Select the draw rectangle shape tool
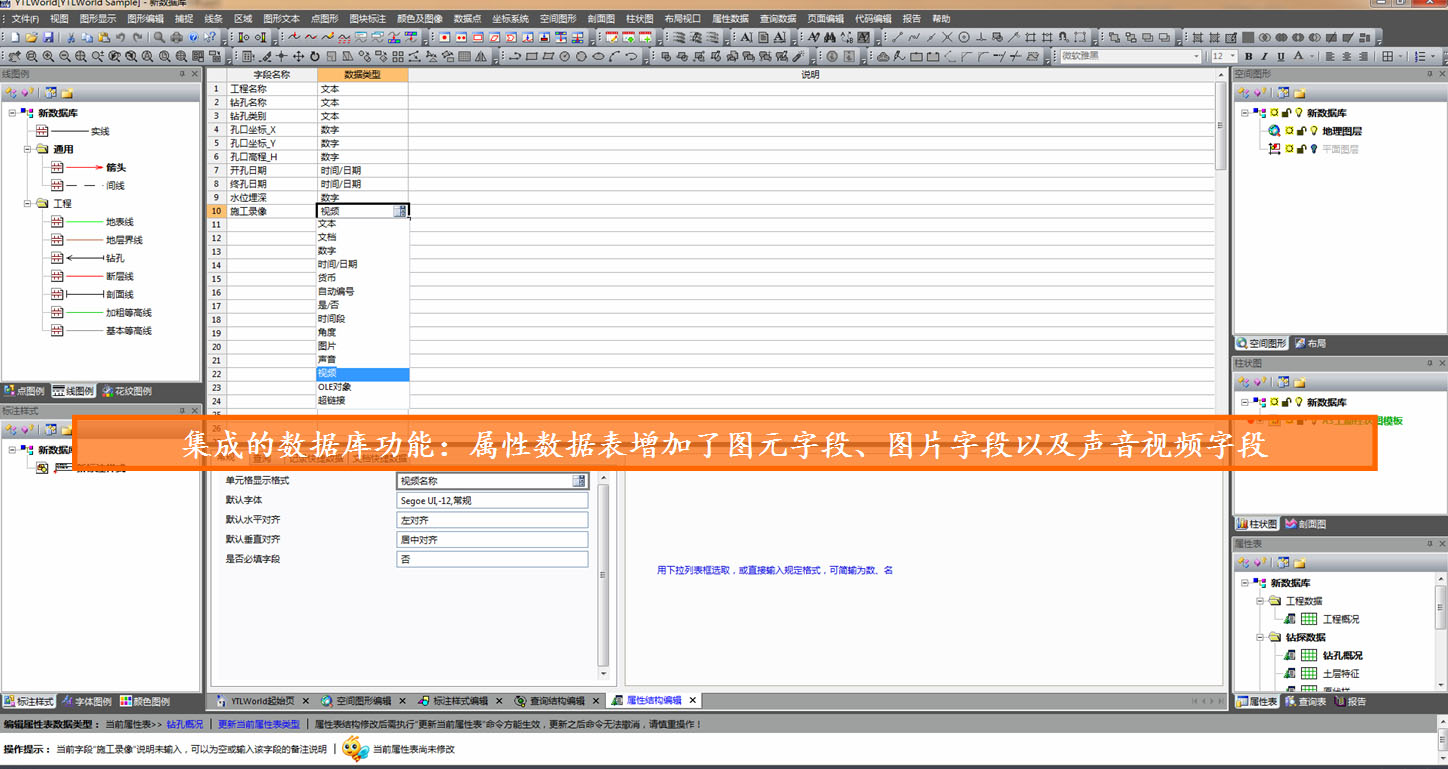 [x=531, y=57]
